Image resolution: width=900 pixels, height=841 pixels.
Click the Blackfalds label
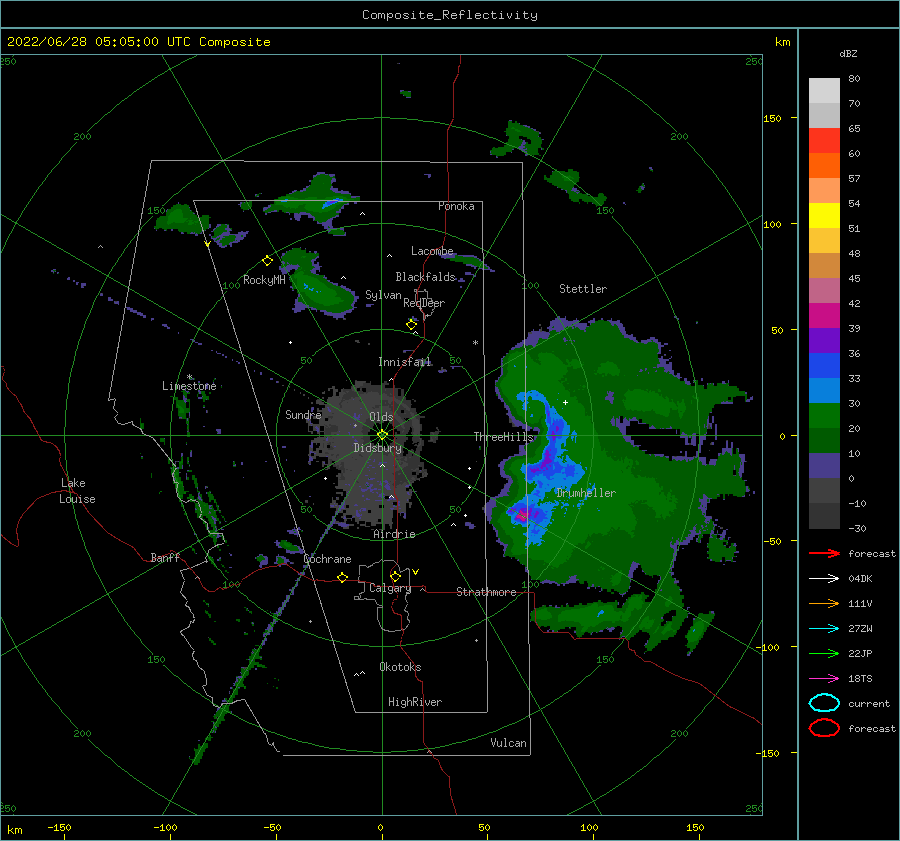(425, 277)
